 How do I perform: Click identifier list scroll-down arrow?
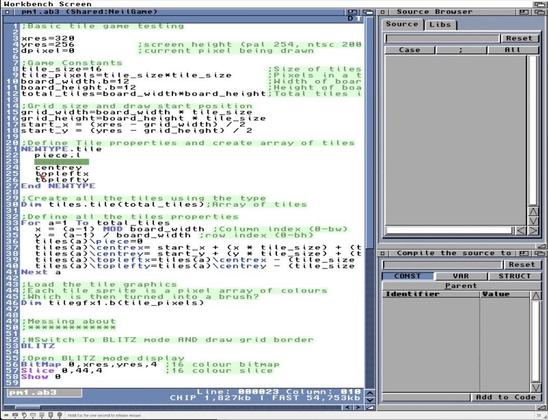coord(536,387)
